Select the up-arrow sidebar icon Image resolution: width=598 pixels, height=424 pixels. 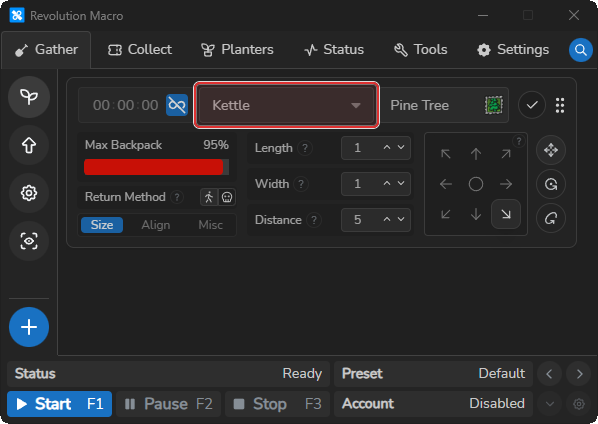click(x=29, y=145)
